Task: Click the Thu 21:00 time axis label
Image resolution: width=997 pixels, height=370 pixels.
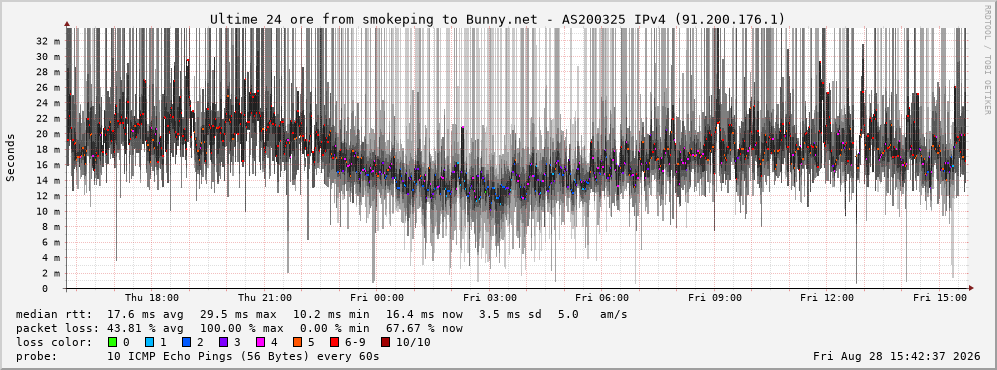Action: [x=265, y=298]
